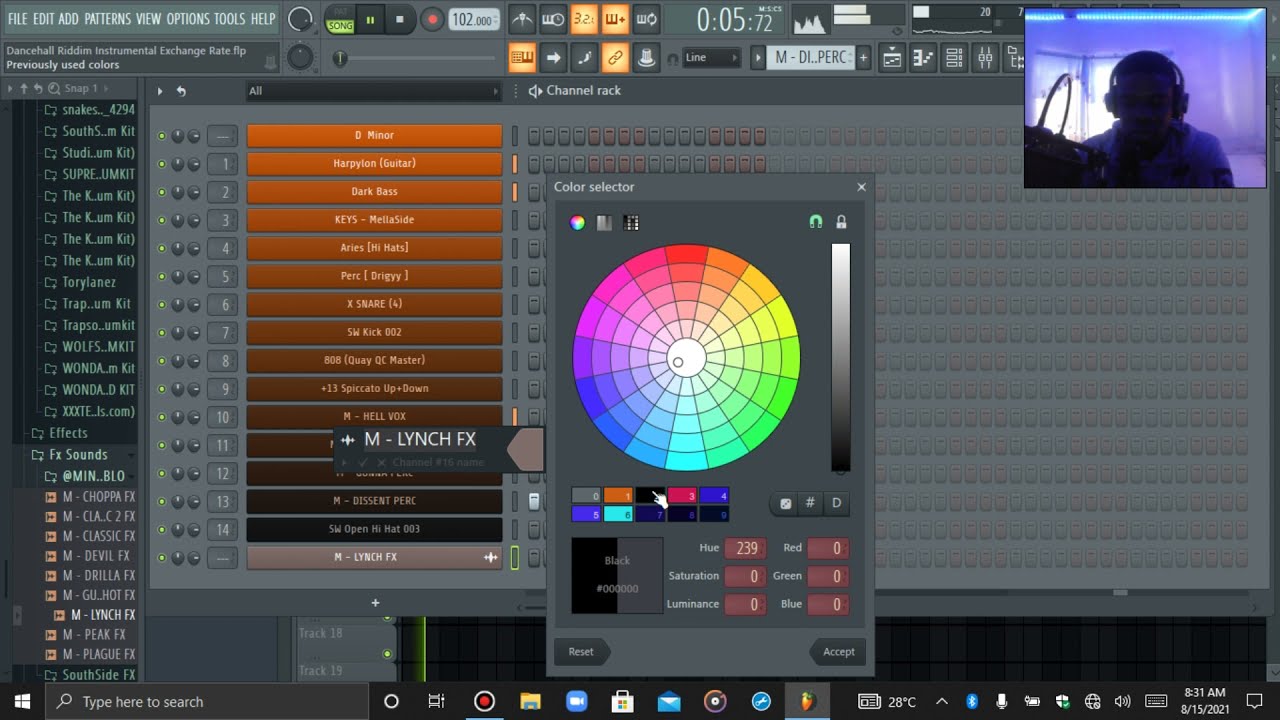Click the Saturation value field
The width and height of the screenshot is (1280, 720).
(x=745, y=576)
